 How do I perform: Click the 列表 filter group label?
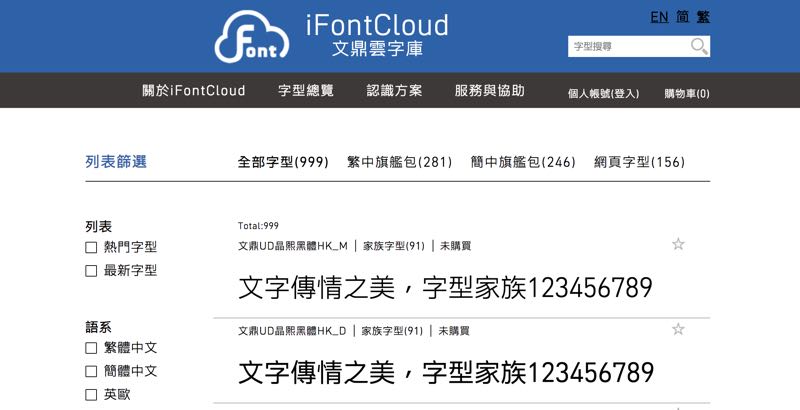pyautogui.click(x=98, y=226)
